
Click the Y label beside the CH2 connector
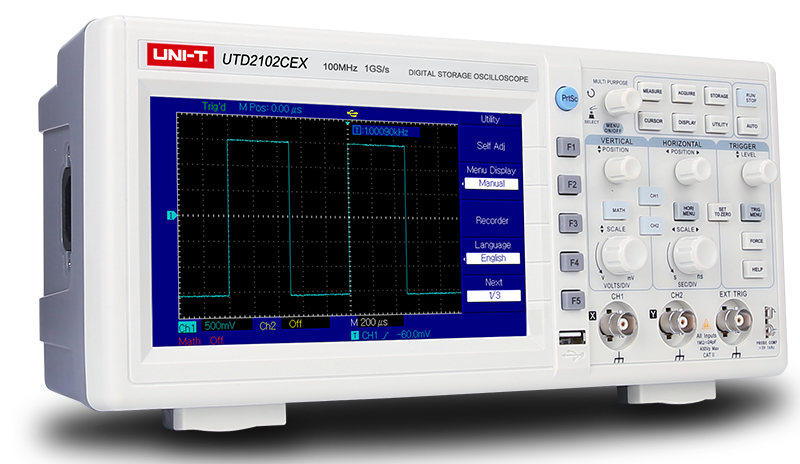coord(653,314)
